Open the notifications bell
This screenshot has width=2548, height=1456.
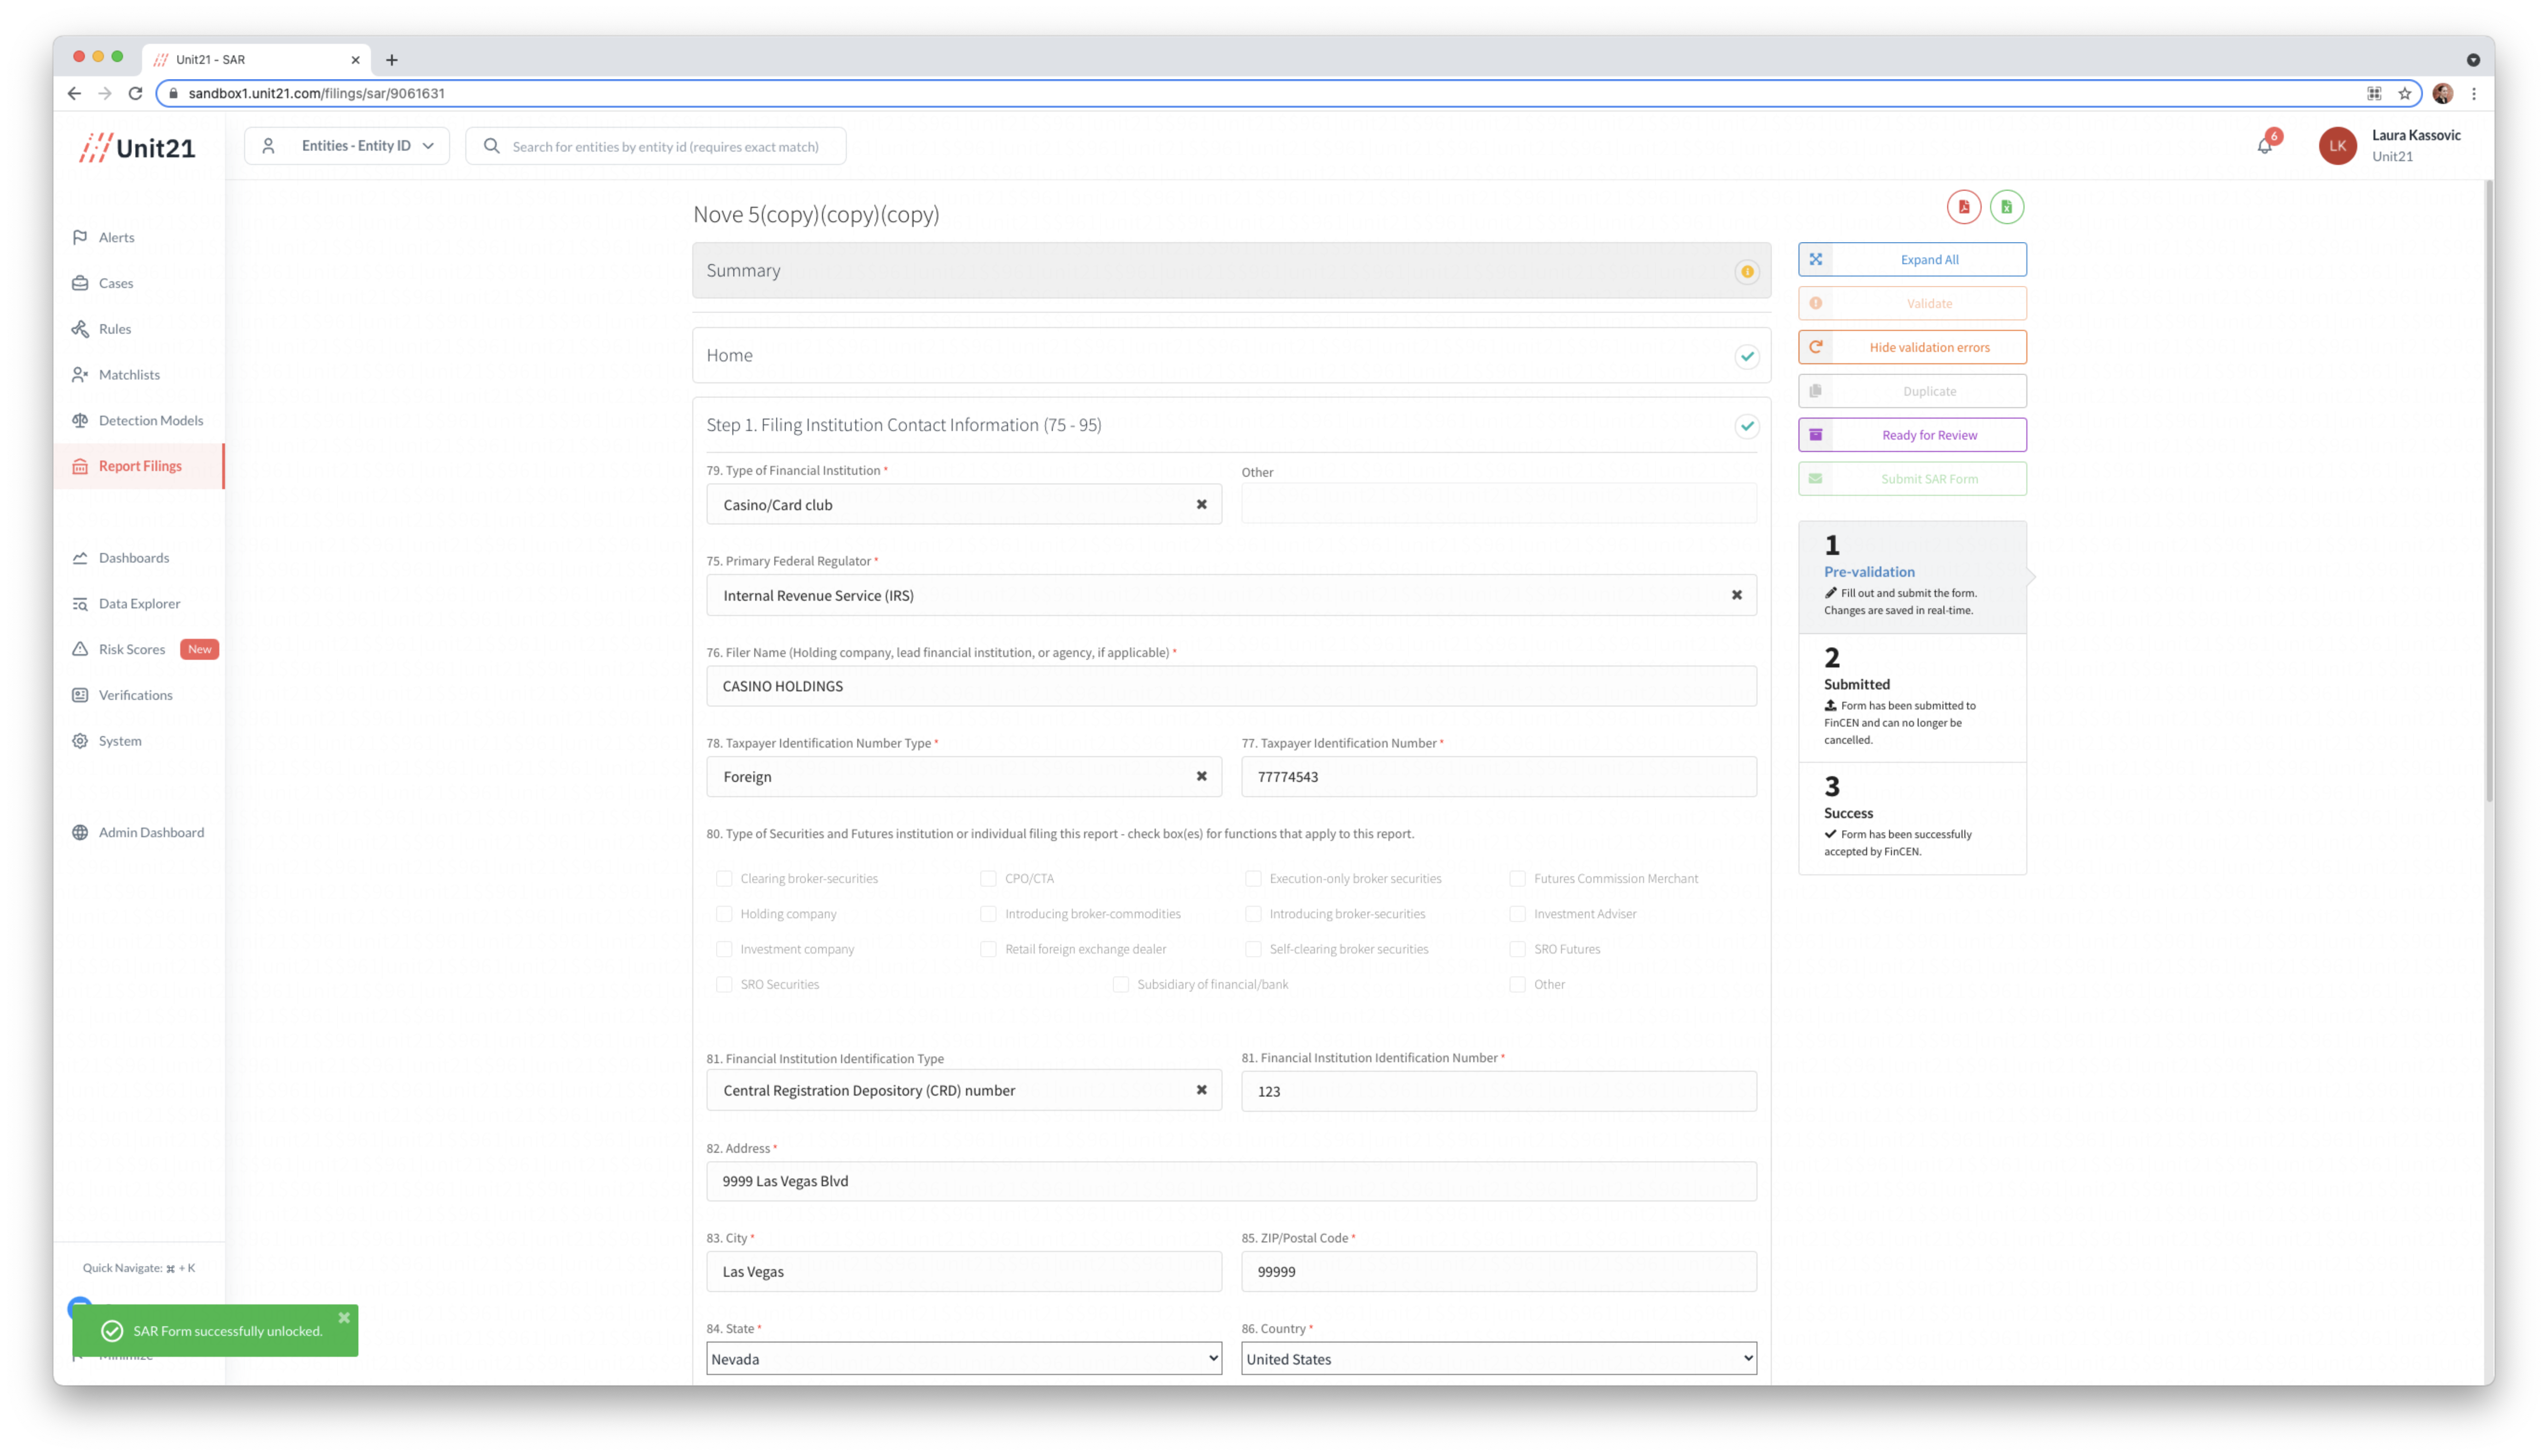(2264, 146)
